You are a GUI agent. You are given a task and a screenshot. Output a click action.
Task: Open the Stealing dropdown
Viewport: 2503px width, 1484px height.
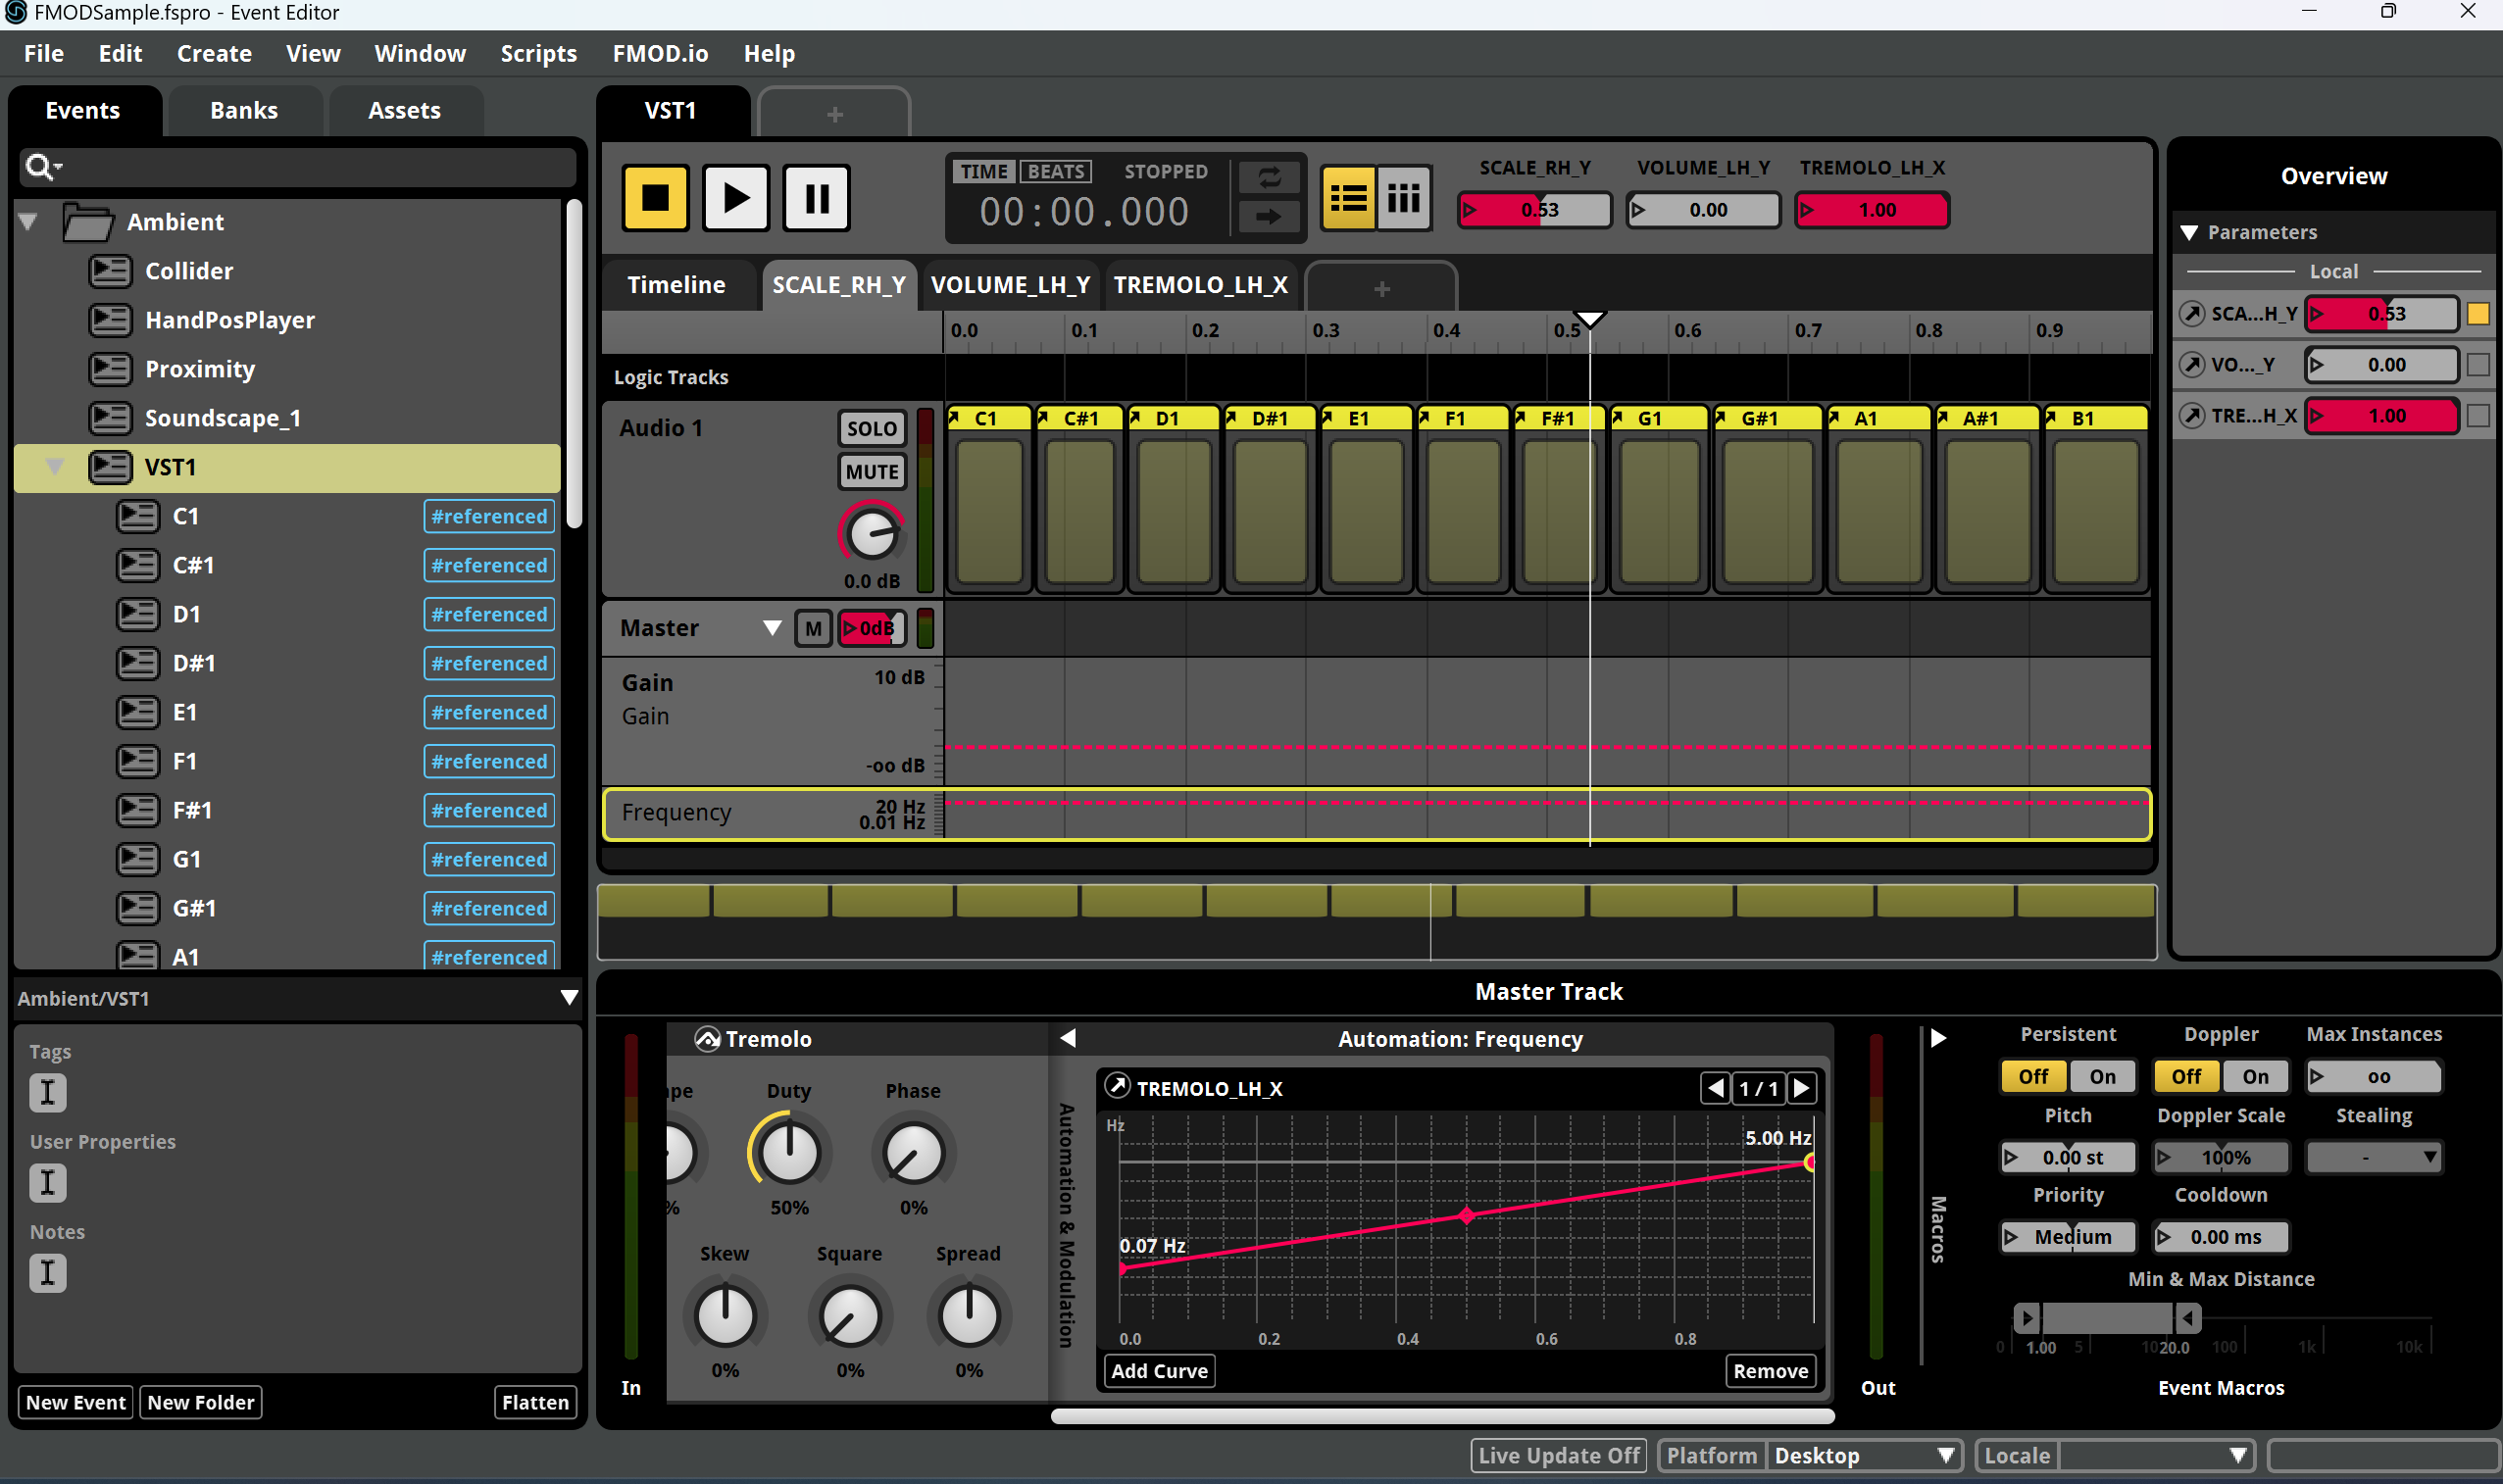(x=2372, y=1157)
